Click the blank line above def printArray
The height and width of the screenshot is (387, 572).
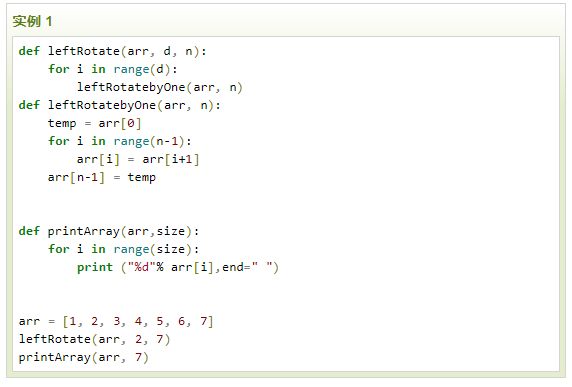286,213
